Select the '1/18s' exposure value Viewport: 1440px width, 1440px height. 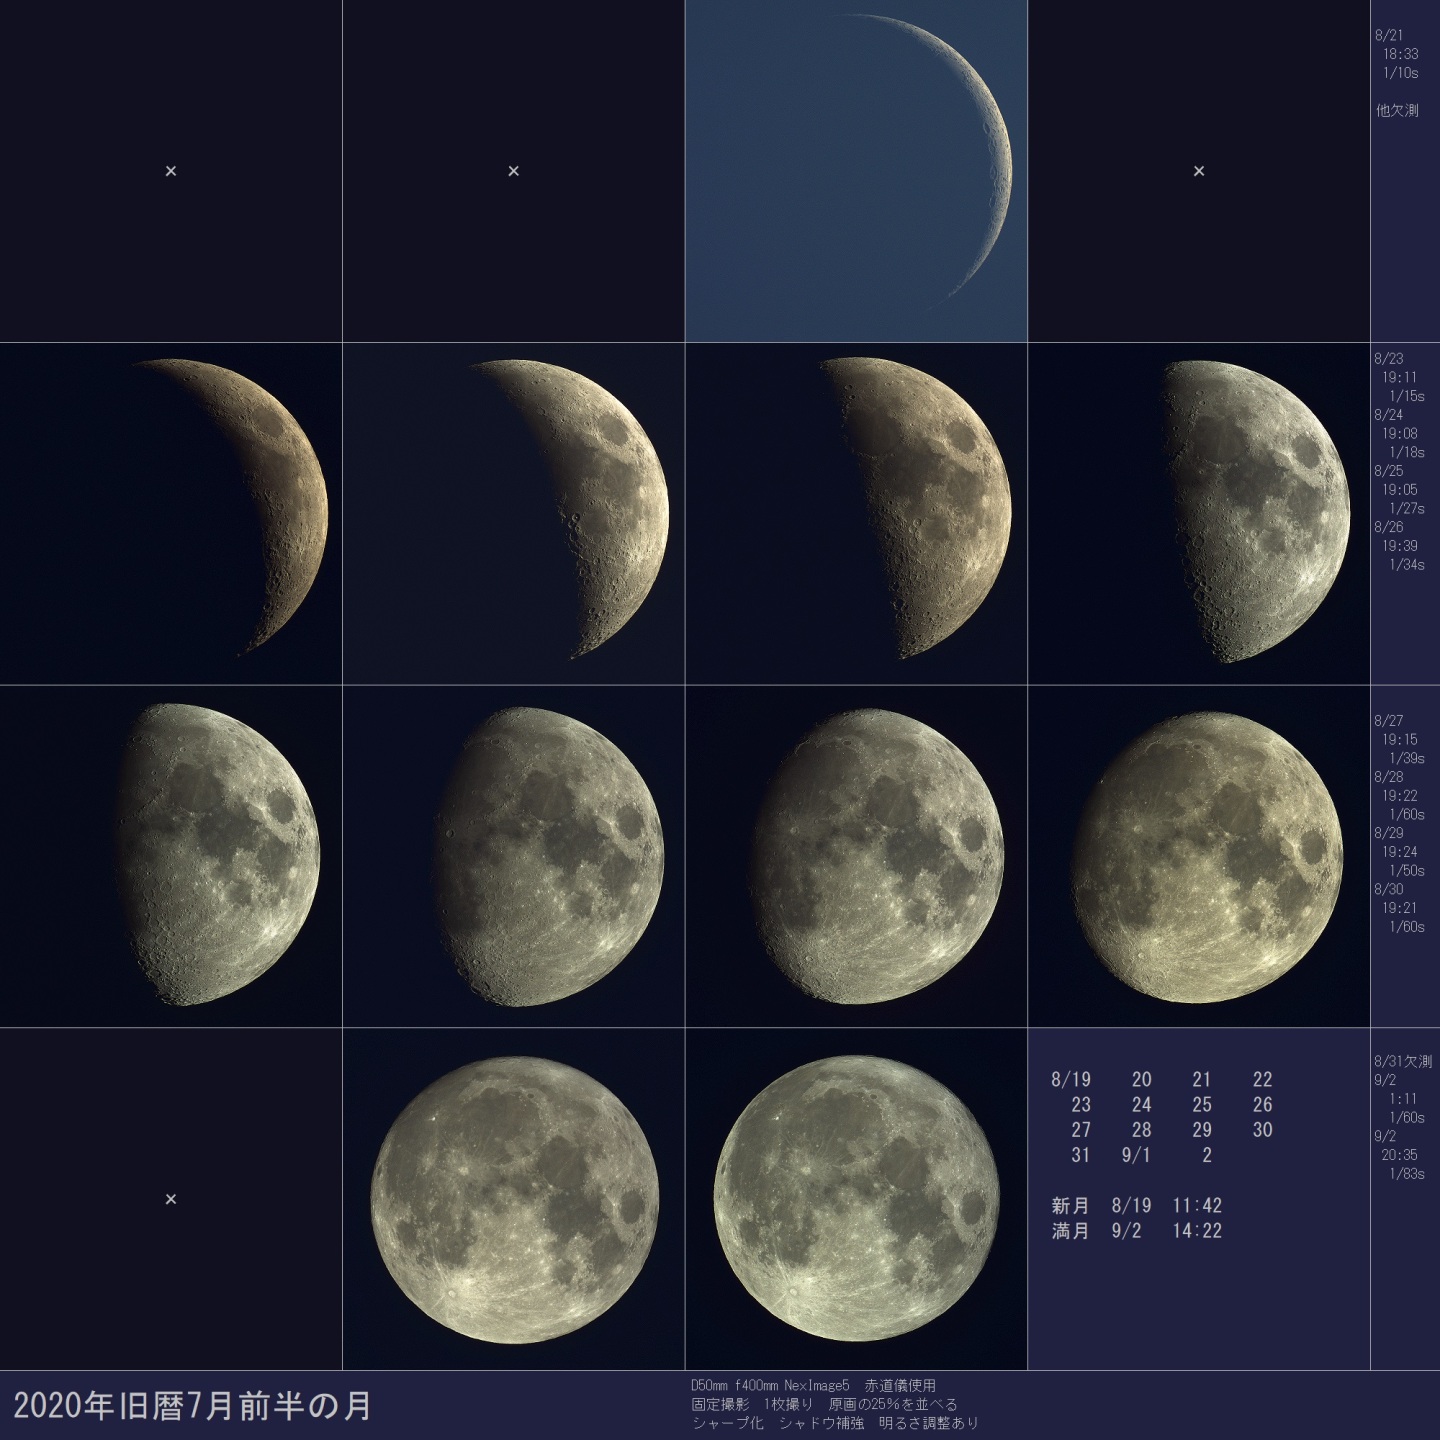pyautogui.click(x=1407, y=453)
